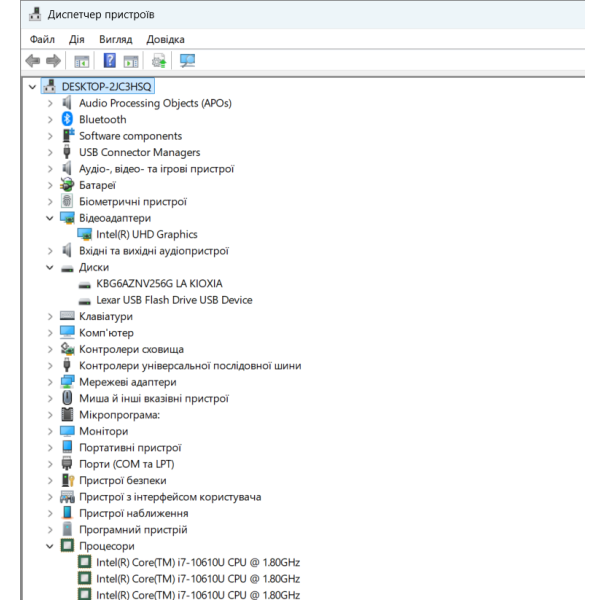Expand the USB Connector Managers chevron
The image size is (600, 600).
tap(50, 153)
